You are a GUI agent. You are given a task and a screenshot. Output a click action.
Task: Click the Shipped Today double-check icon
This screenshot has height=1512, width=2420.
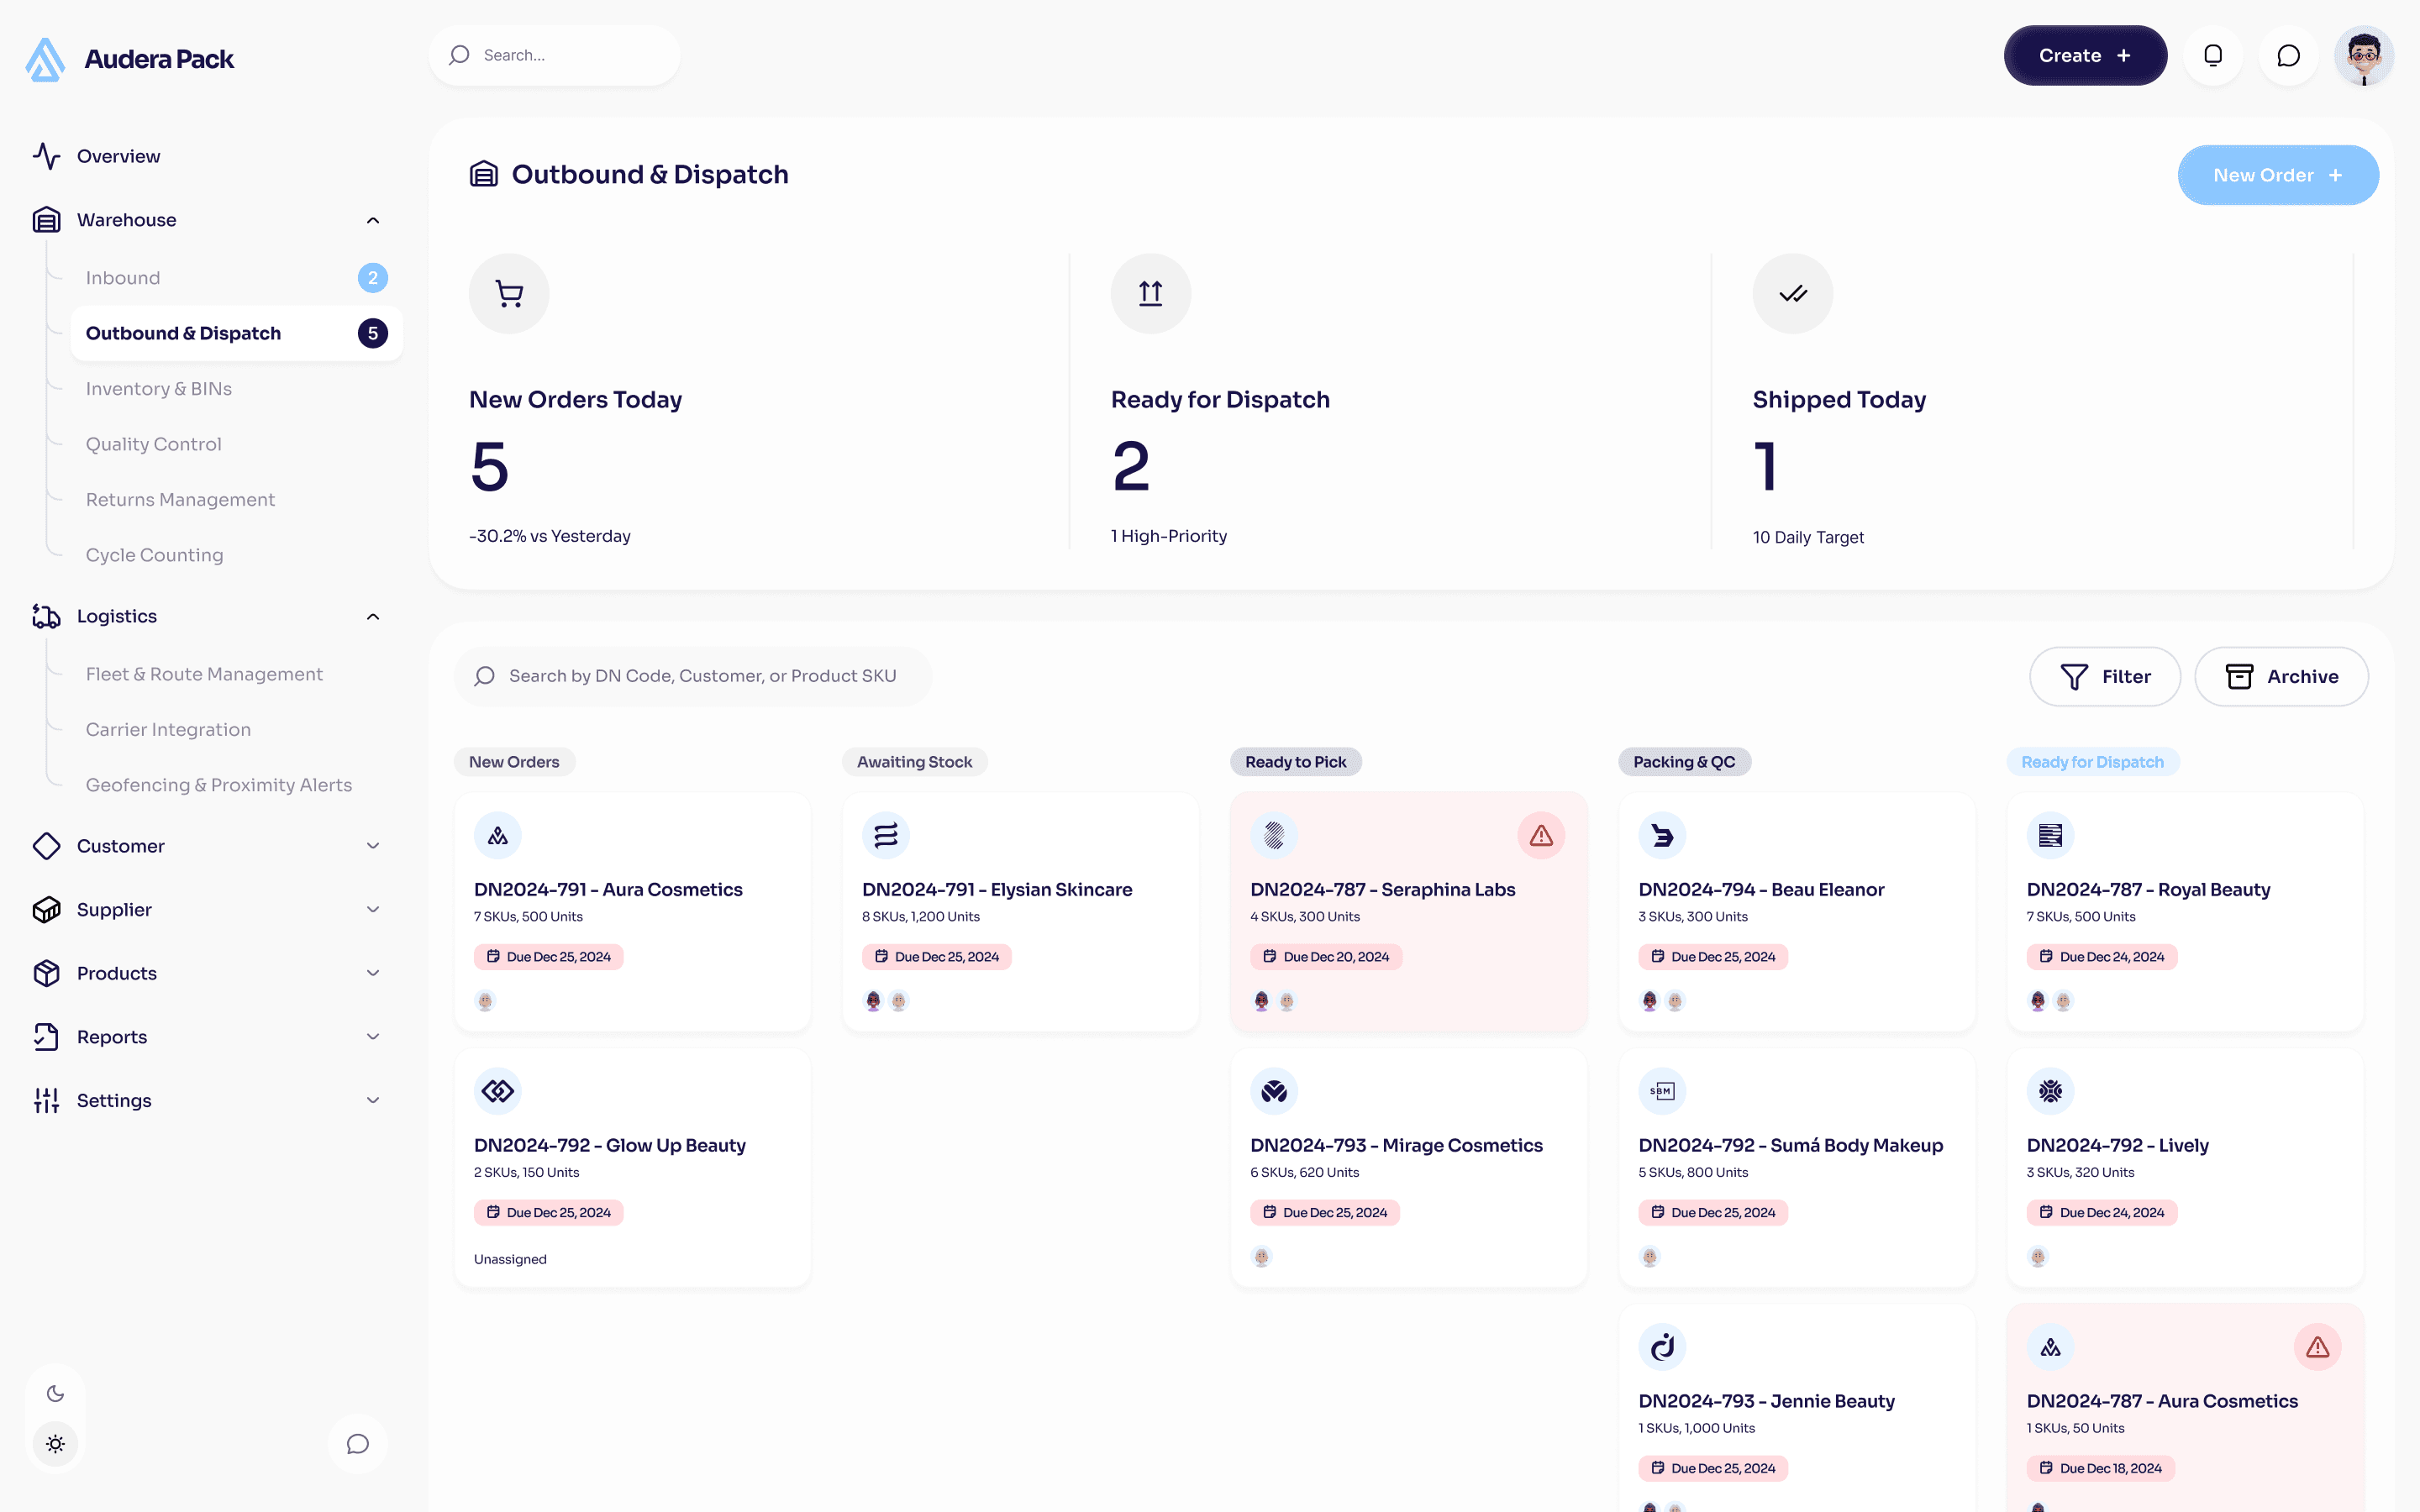click(x=1793, y=293)
